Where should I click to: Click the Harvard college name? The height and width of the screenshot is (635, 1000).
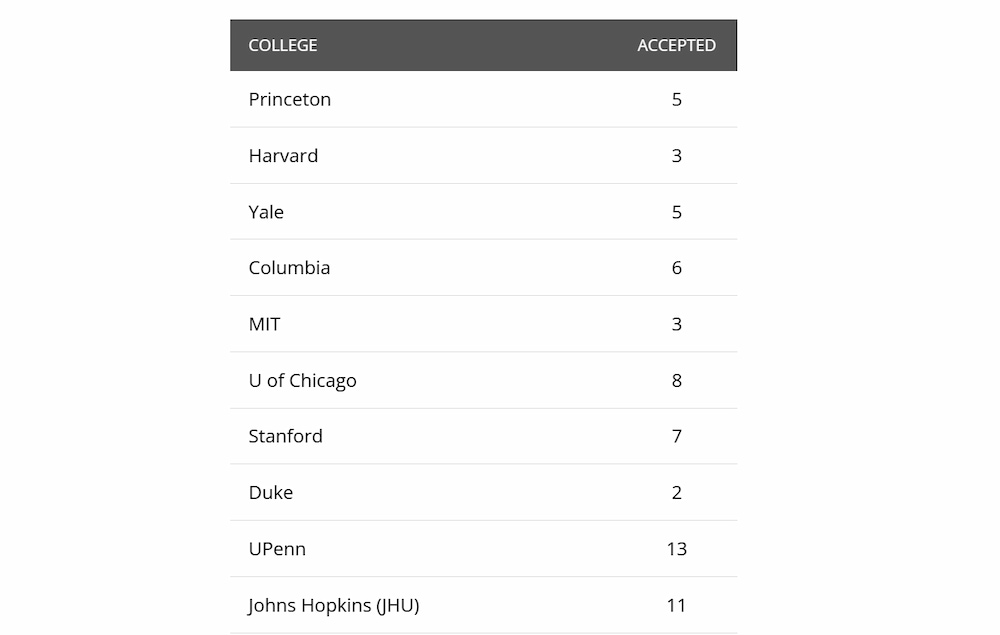point(283,156)
